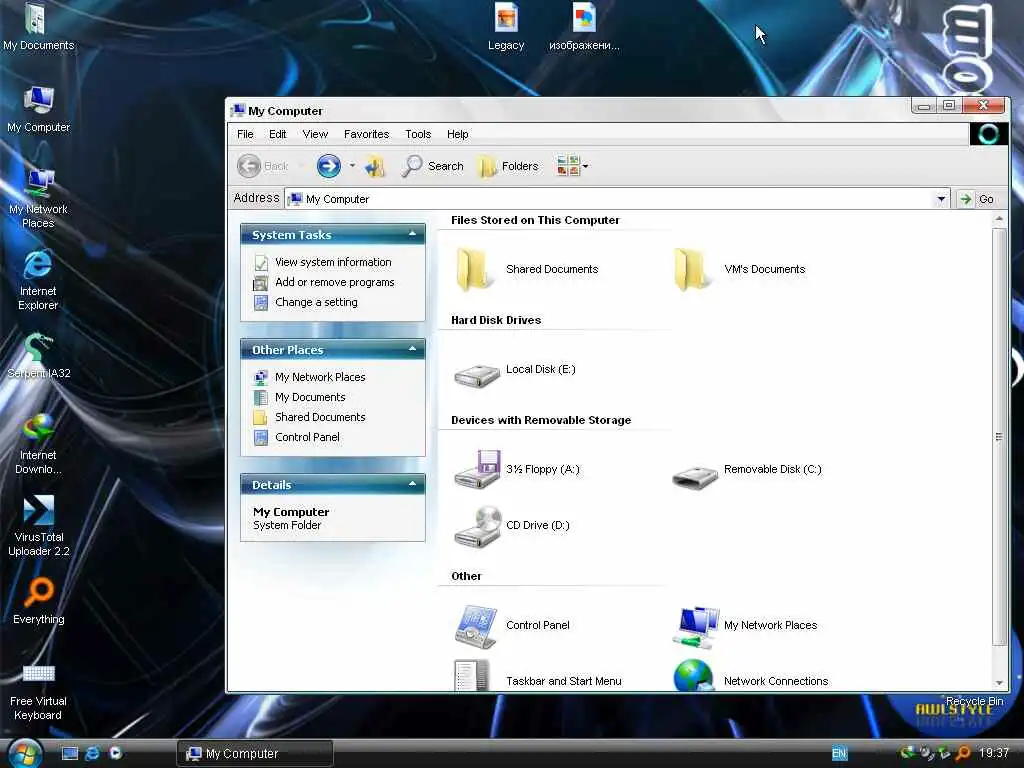Viewport: 1024px width, 768px height.
Task: Collapse the Details panel
Action: 412,484
